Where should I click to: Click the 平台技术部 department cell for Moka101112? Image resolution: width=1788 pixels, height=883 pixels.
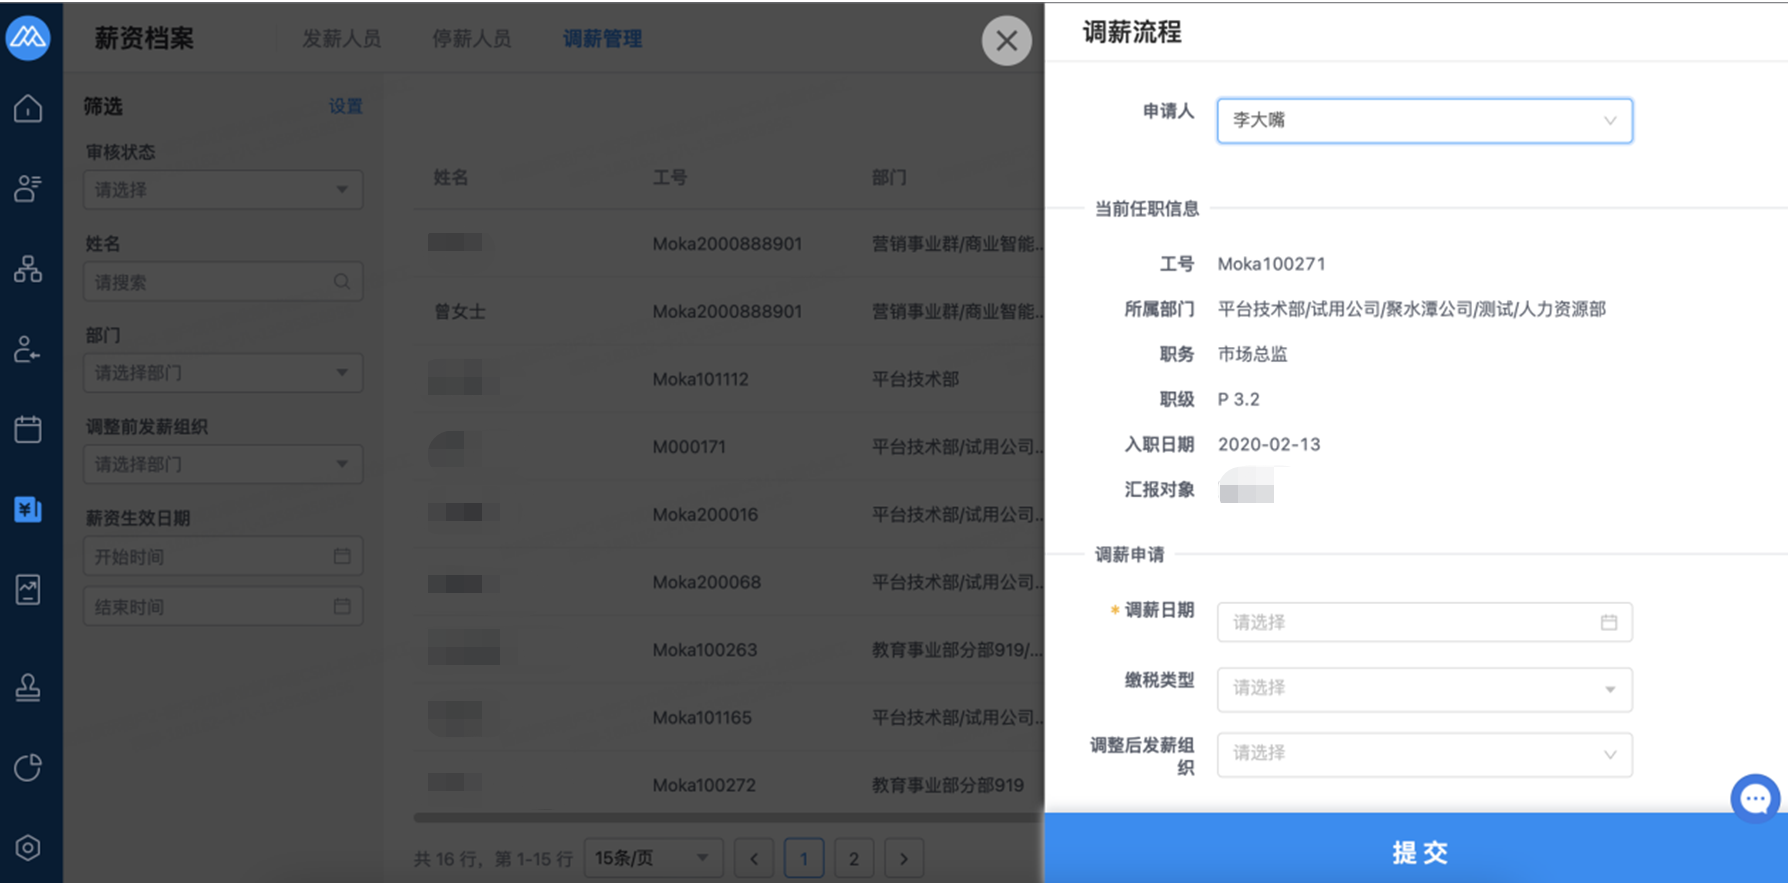tap(915, 379)
